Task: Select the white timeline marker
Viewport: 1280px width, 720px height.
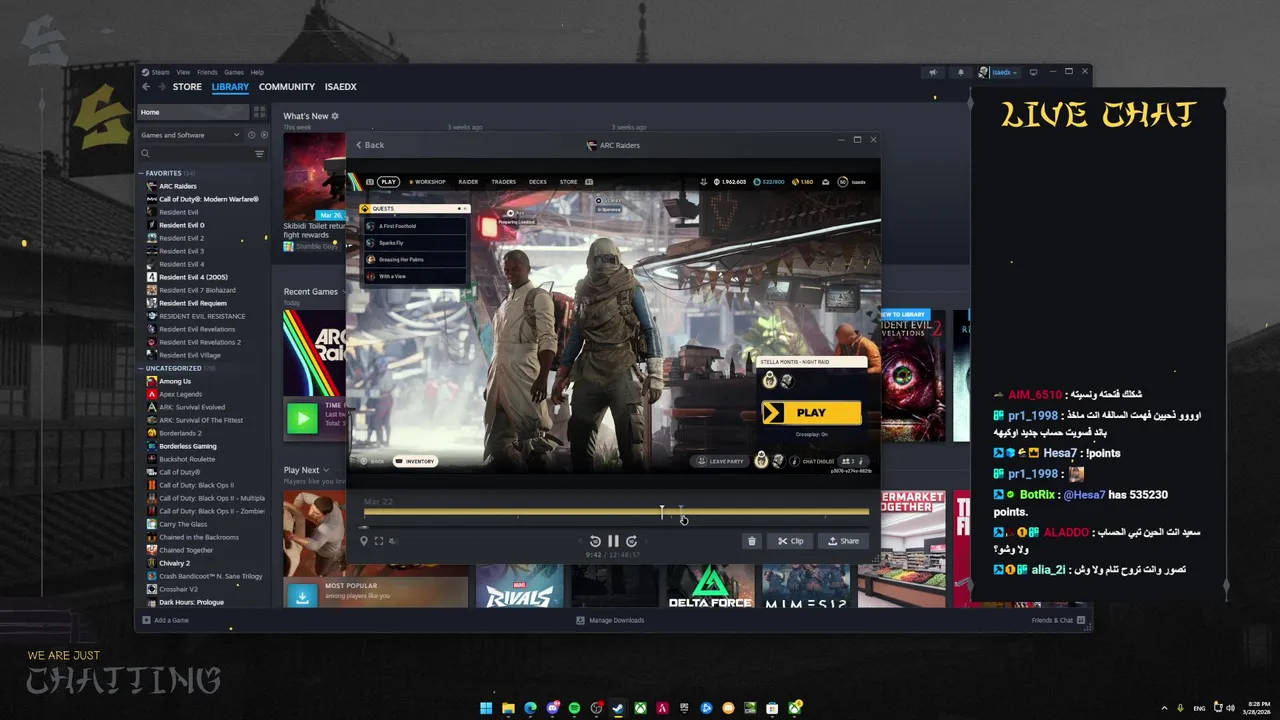Action: click(x=661, y=512)
